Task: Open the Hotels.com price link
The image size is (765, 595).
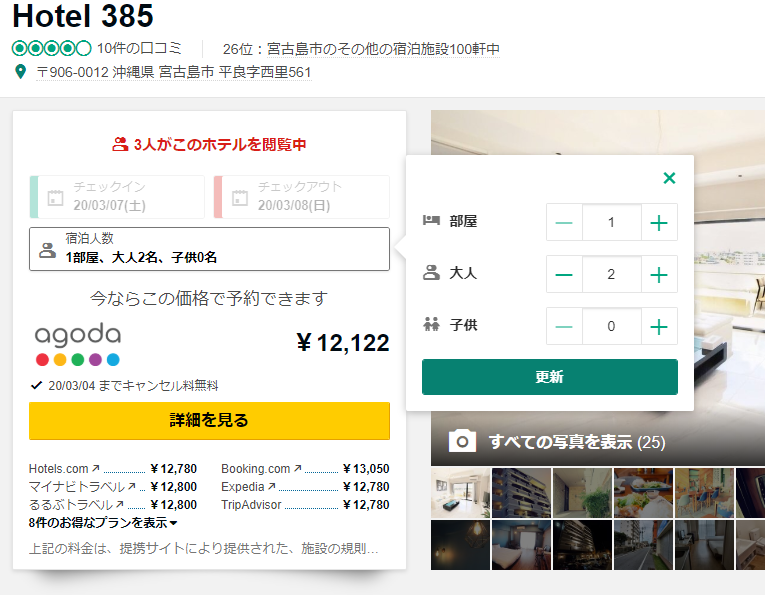Action: click(113, 469)
